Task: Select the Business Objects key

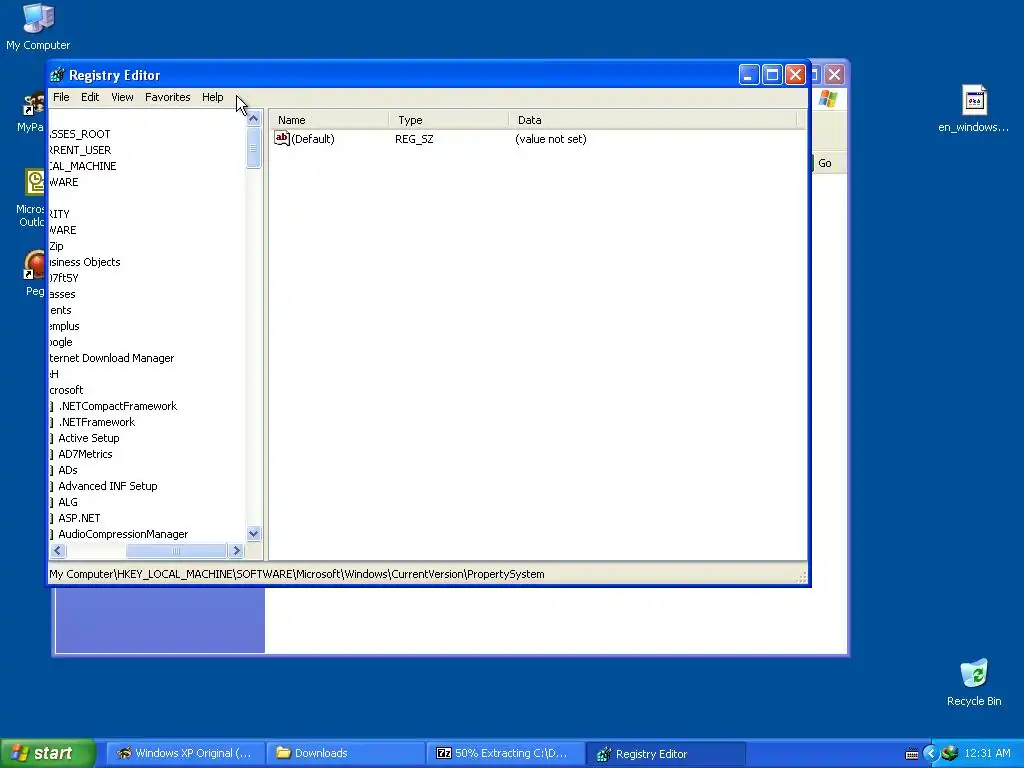Action: click(x=85, y=262)
